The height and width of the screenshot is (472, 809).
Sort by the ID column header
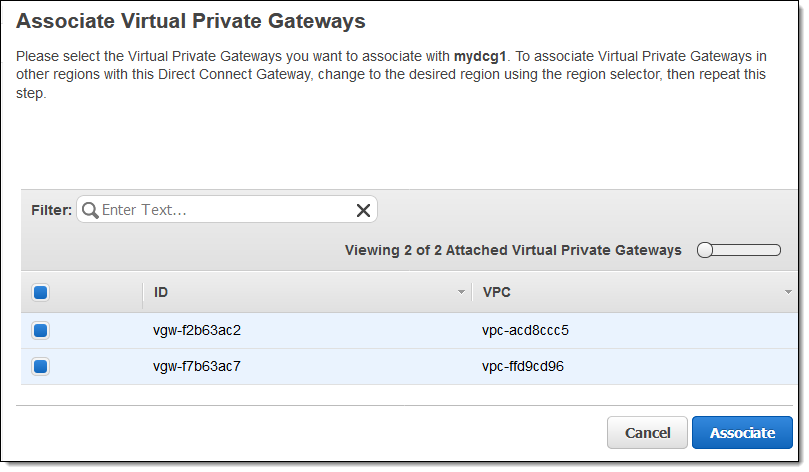[161, 293]
